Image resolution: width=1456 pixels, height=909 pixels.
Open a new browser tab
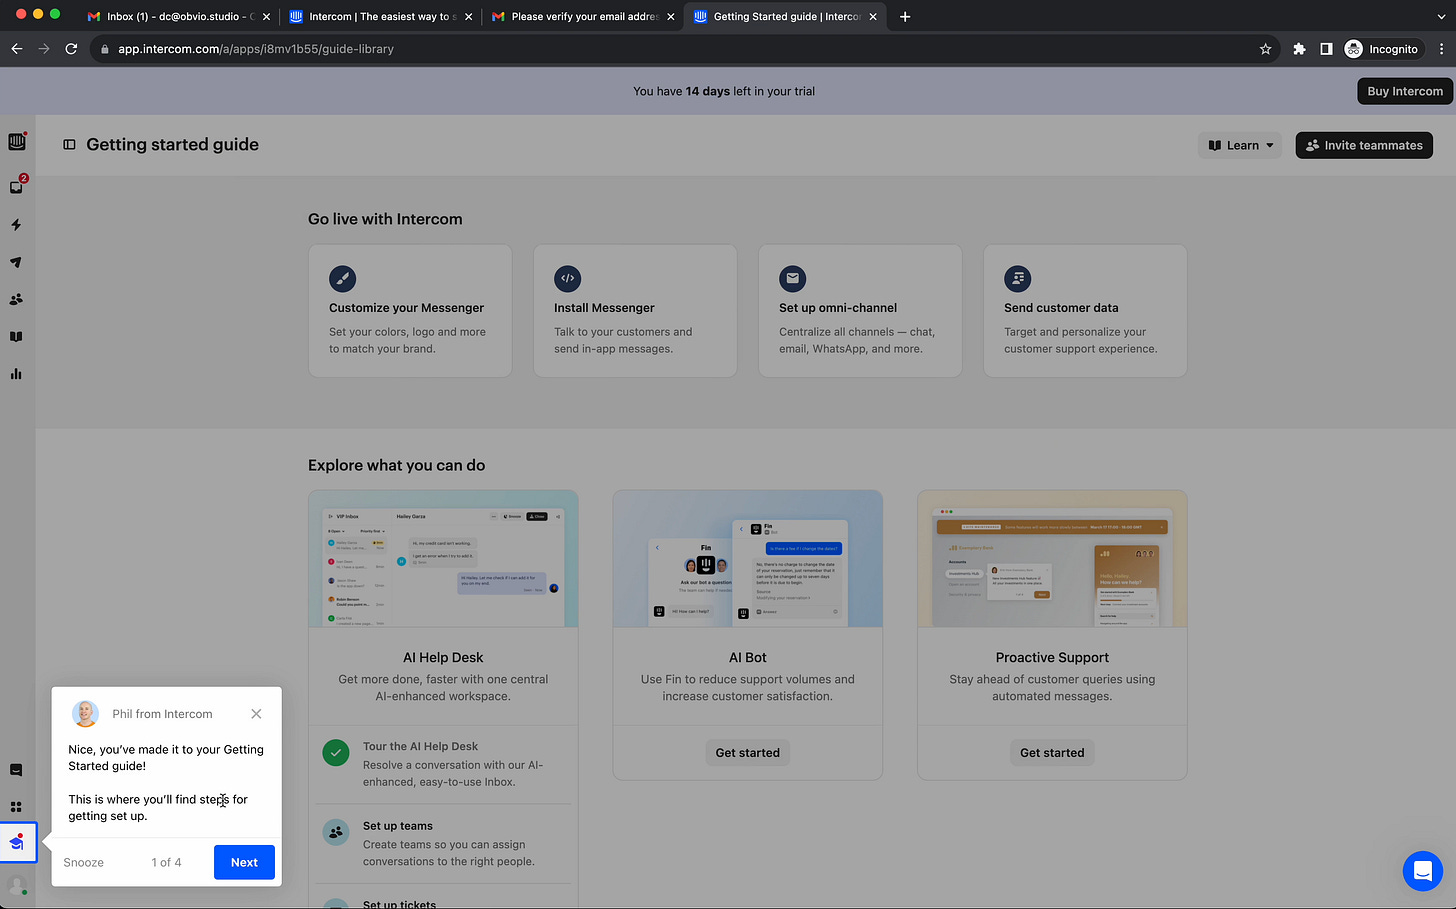click(905, 17)
